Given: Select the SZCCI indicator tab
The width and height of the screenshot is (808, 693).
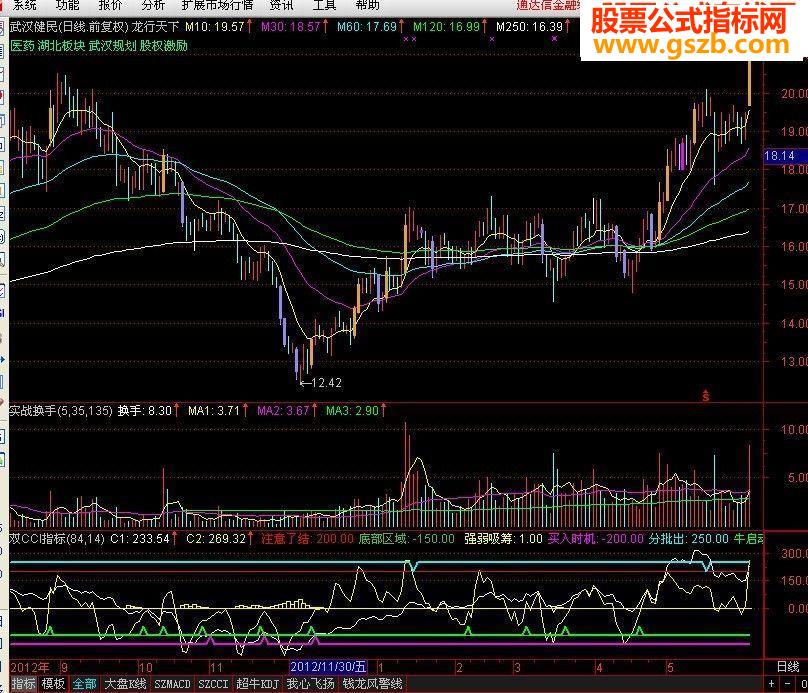Looking at the screenshot, I should pos(213,684).
